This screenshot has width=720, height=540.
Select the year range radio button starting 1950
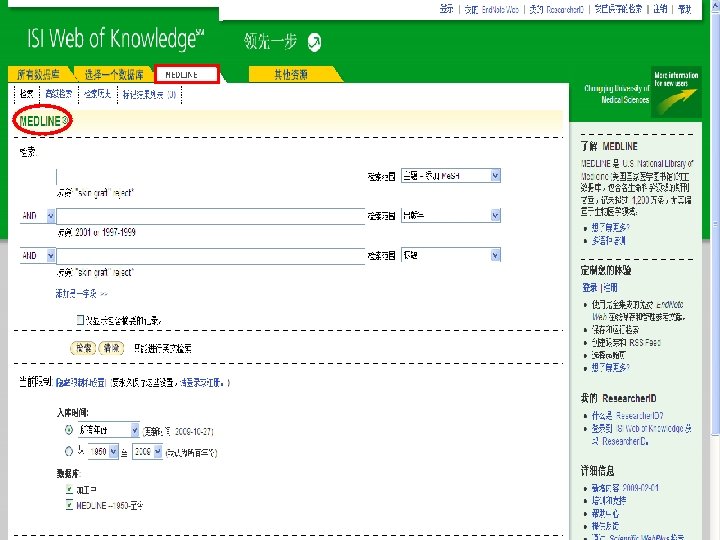tap(69, 451)
